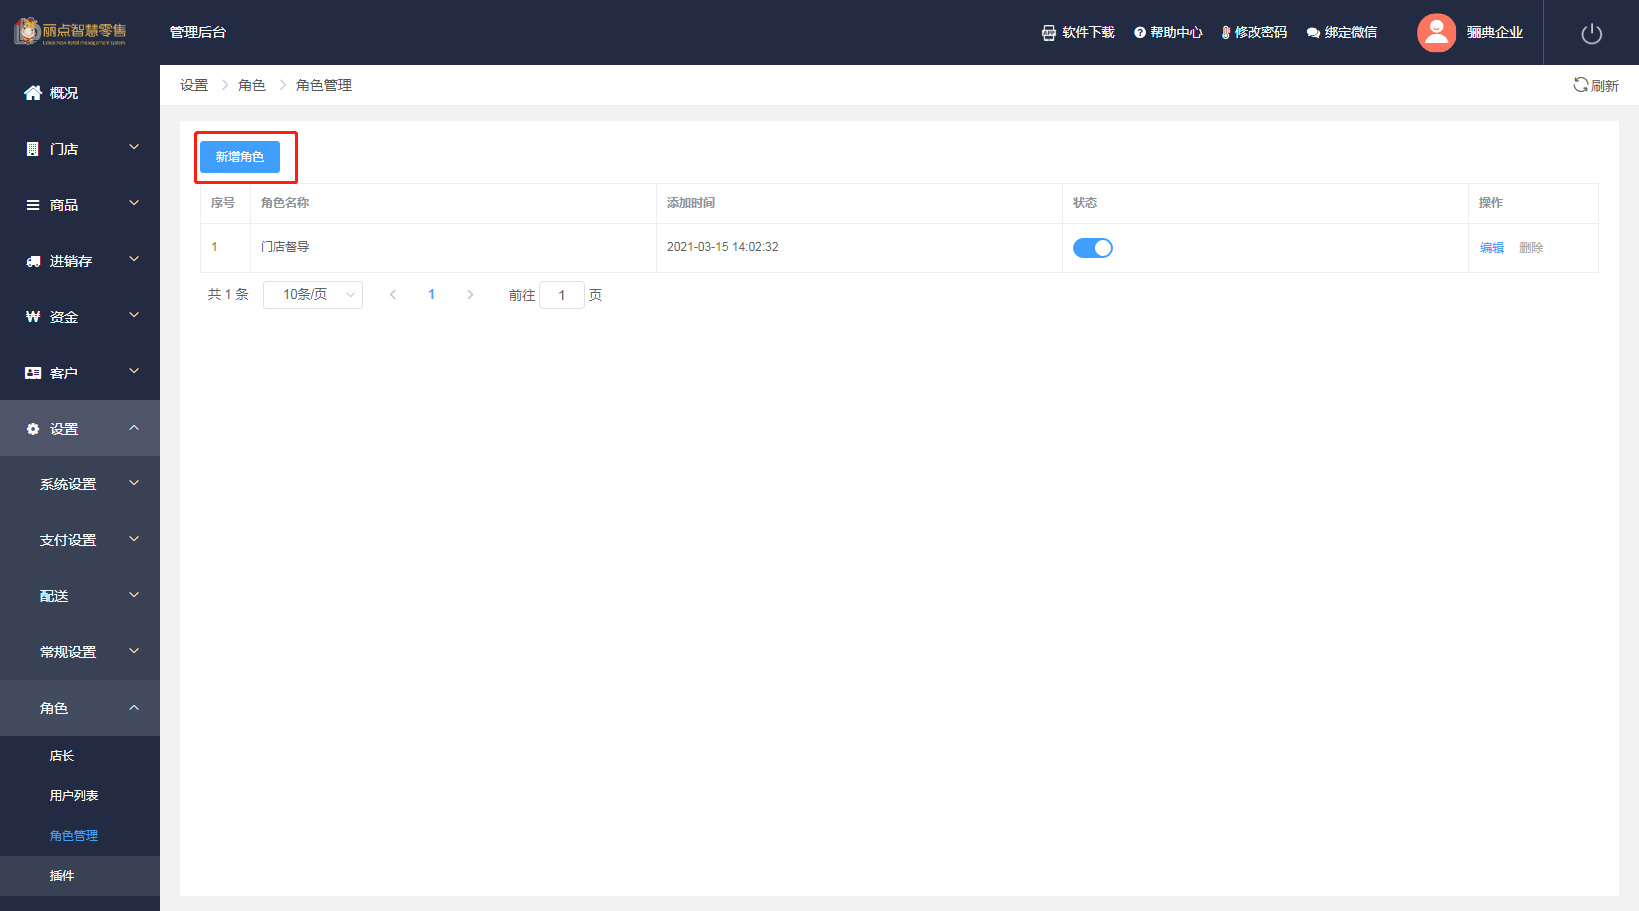Click the 绑定微信 chat icon
1639x911 pixels.
point(1313,33)
